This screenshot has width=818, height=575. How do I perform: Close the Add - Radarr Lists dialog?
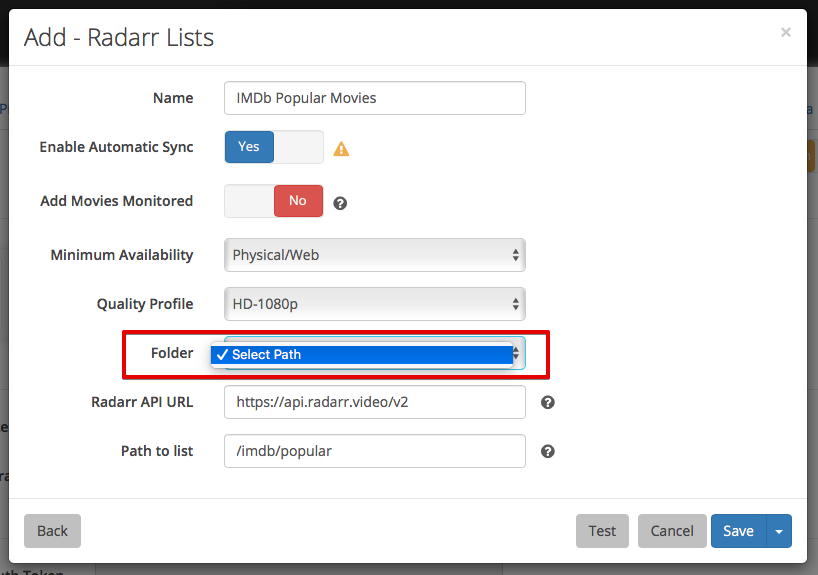coord(786,32)
